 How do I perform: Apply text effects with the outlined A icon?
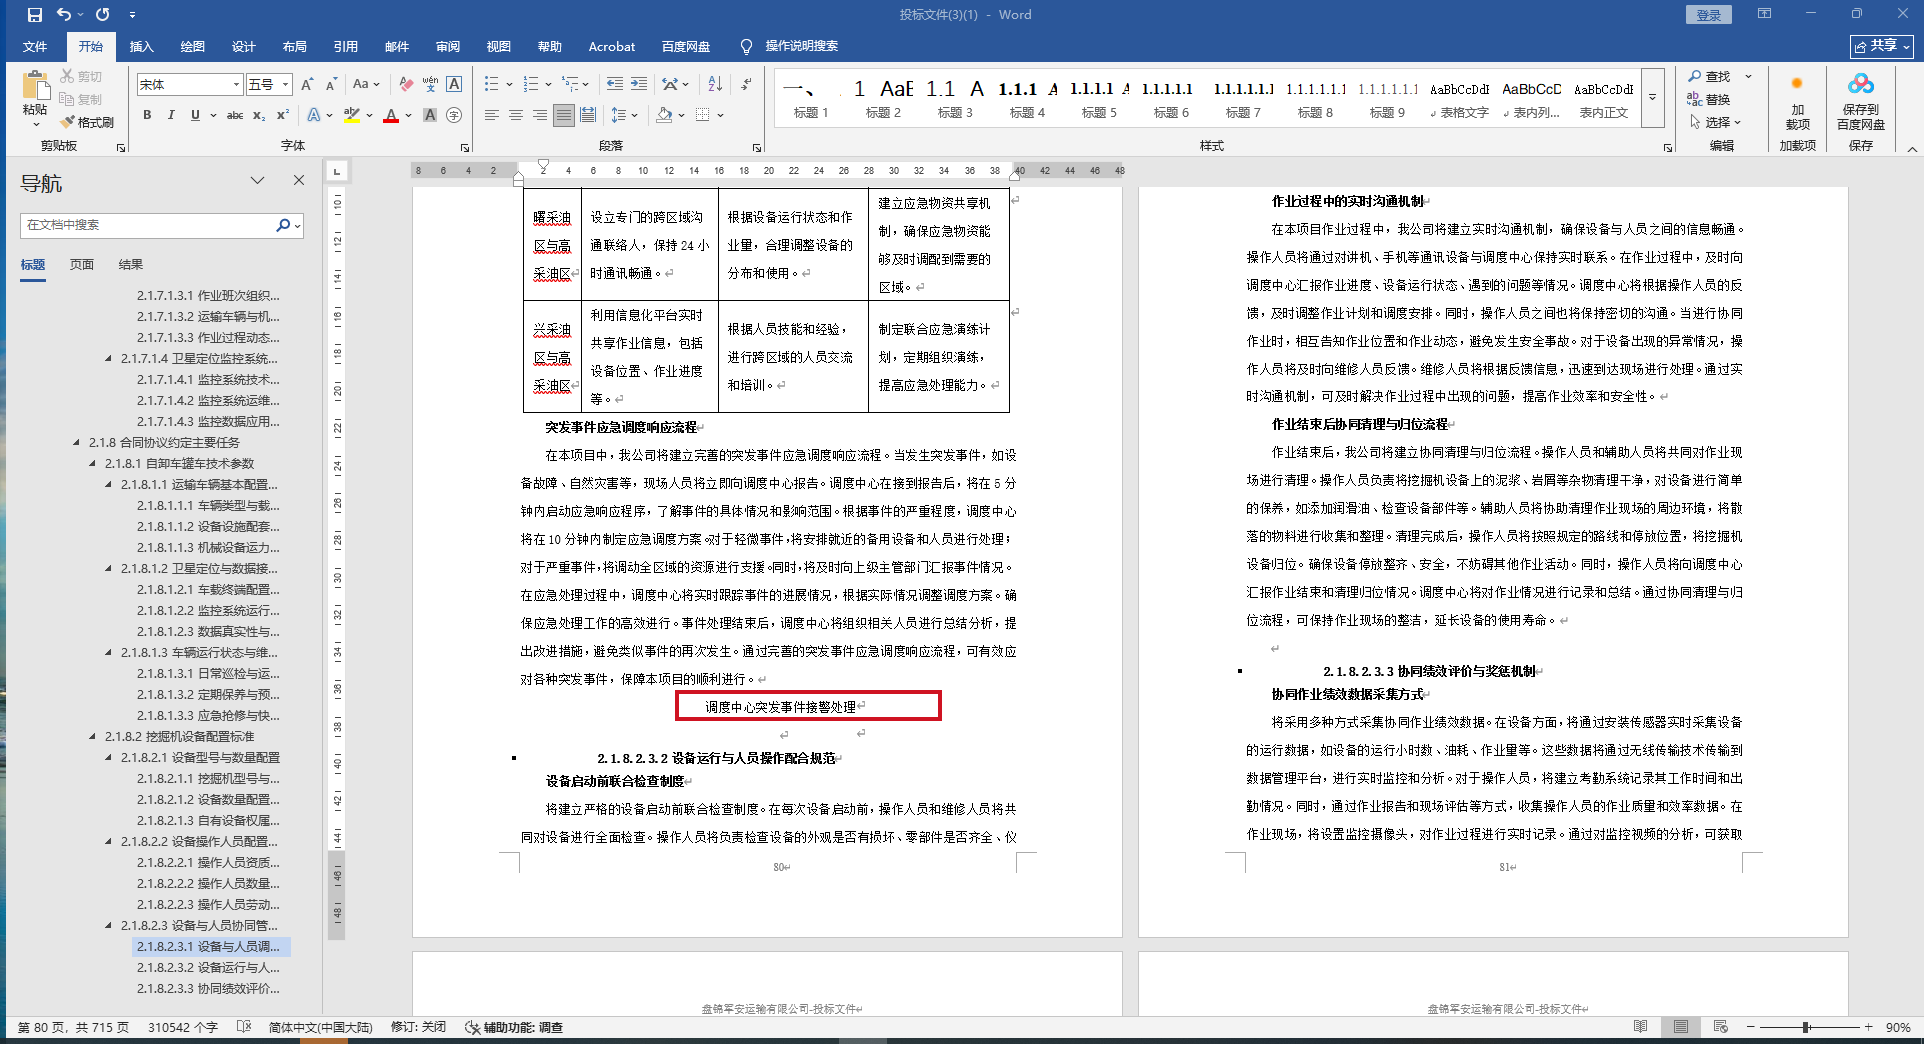(314, 115)
